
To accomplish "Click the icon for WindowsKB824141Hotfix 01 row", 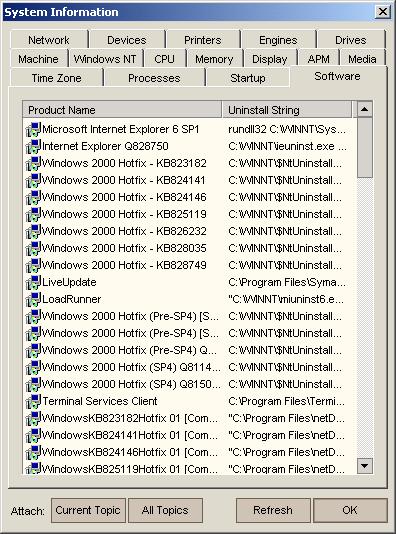I will pos(33,436).
